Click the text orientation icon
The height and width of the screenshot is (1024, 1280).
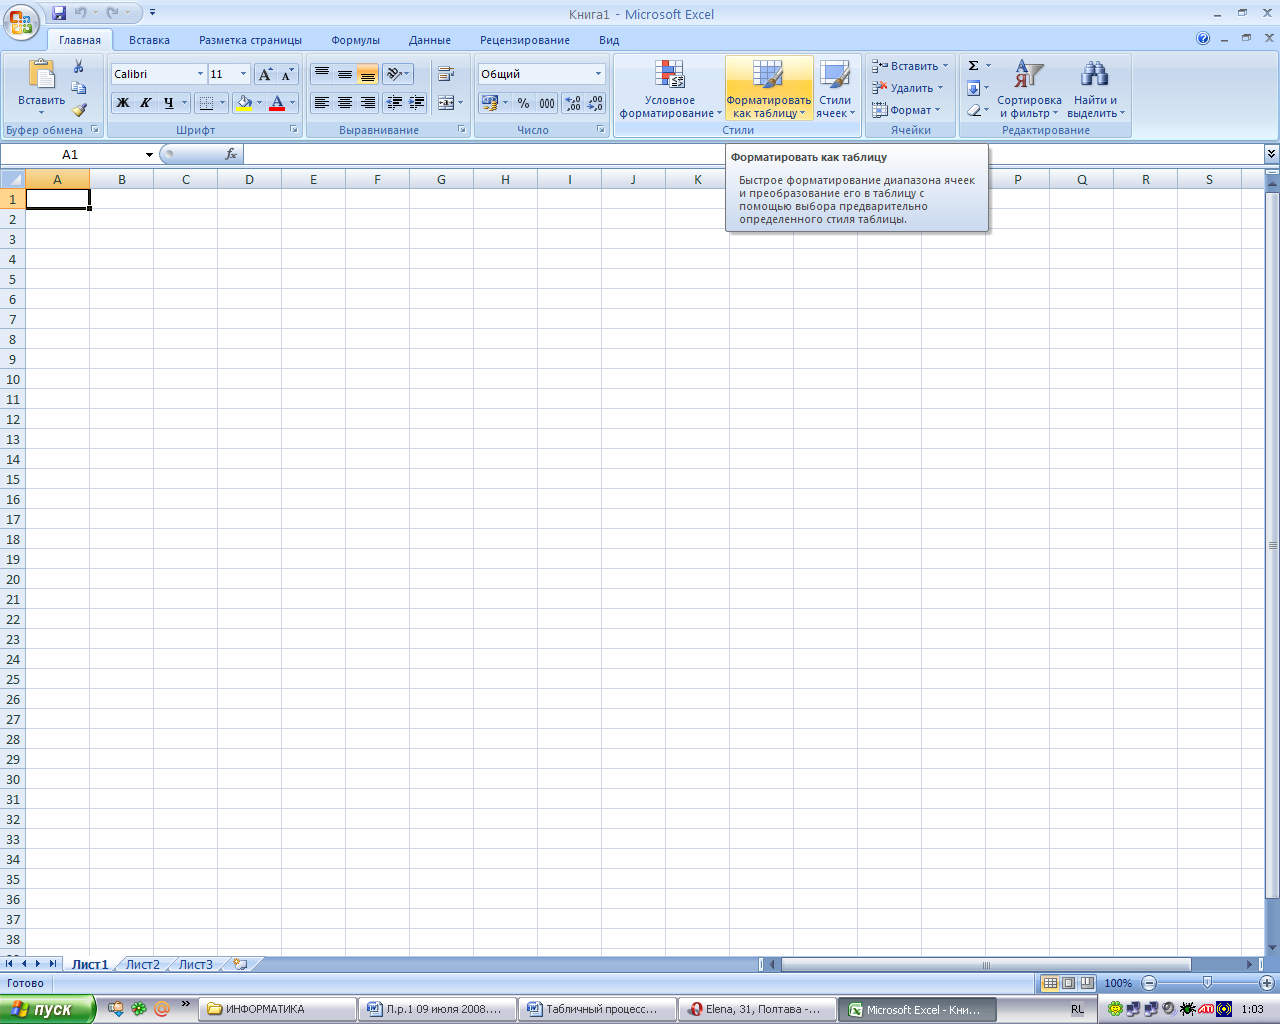[x=394, y=74]
